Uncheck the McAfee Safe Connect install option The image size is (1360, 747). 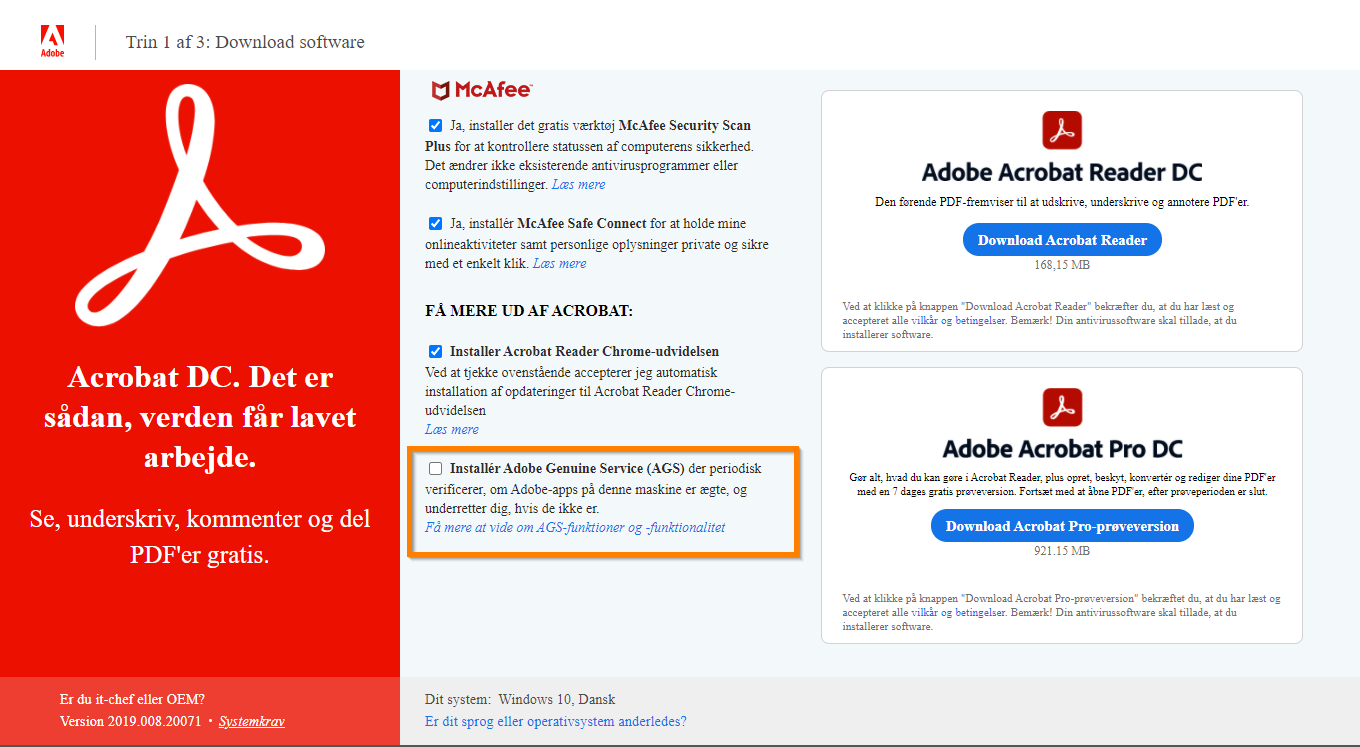[x=435, y=223]
